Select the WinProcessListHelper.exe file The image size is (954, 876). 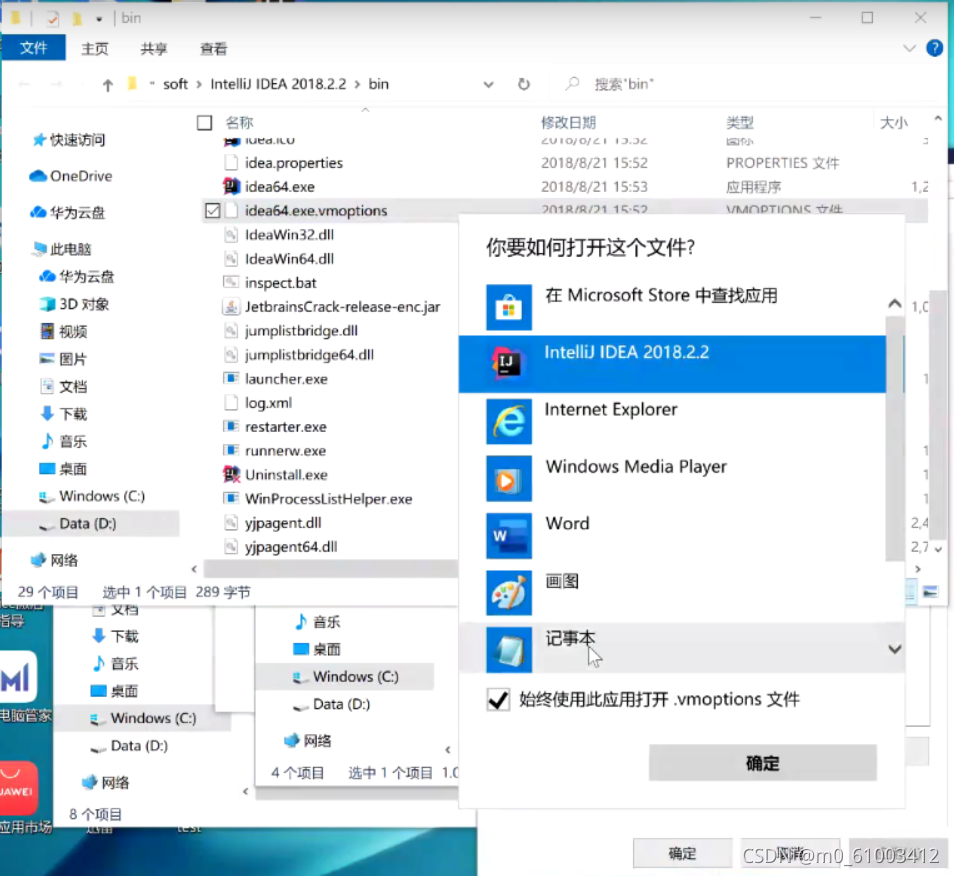coord(329,499)
